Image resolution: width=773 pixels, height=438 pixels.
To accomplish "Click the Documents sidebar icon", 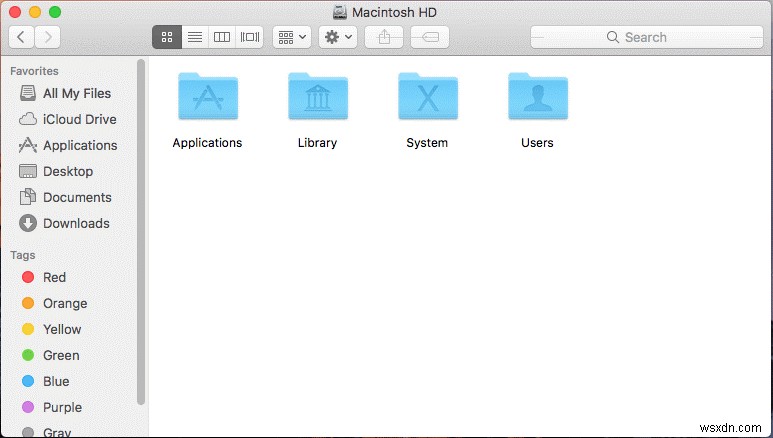I will pos(28,197).
